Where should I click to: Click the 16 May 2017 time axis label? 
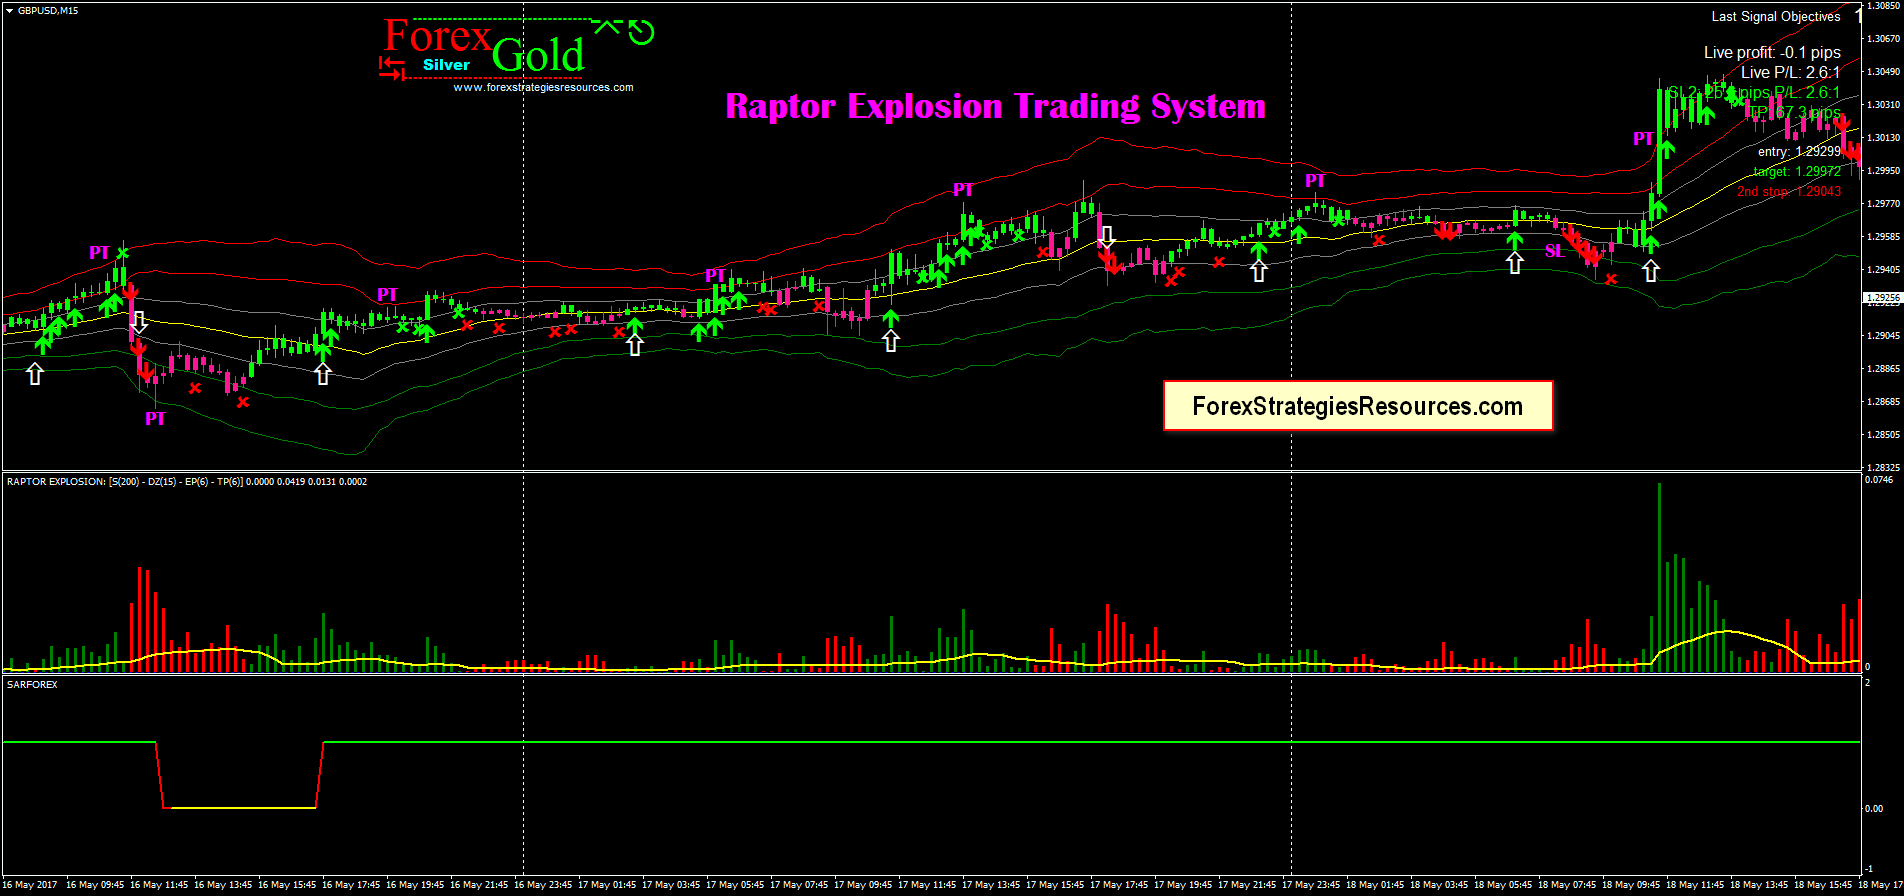[x=30, y=885]
